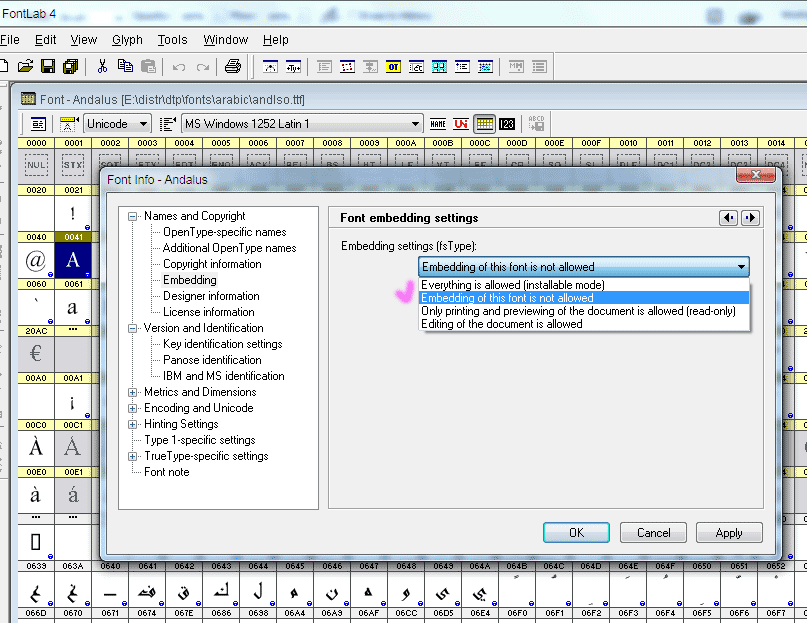Select codepages table mode icon

coord(484,124)
